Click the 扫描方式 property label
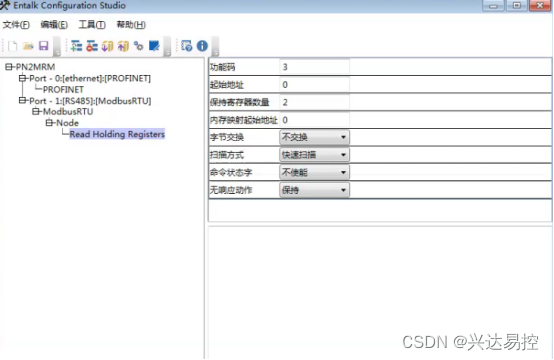Viewport: 554px width, 360px height. tap(227, 155)
